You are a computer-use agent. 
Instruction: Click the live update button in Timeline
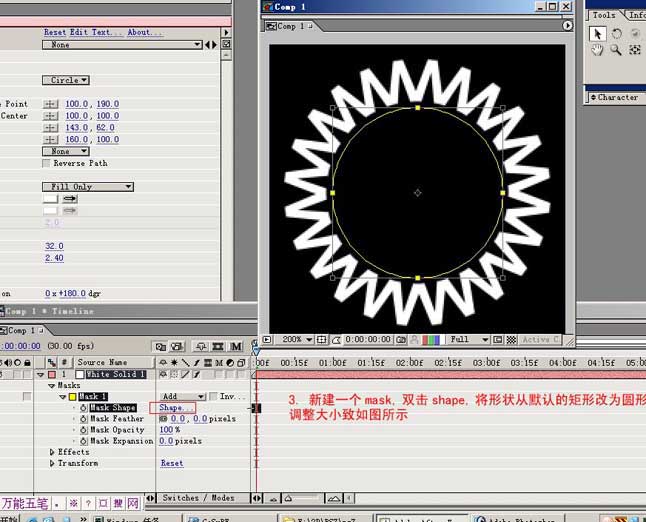pos(177,346)
